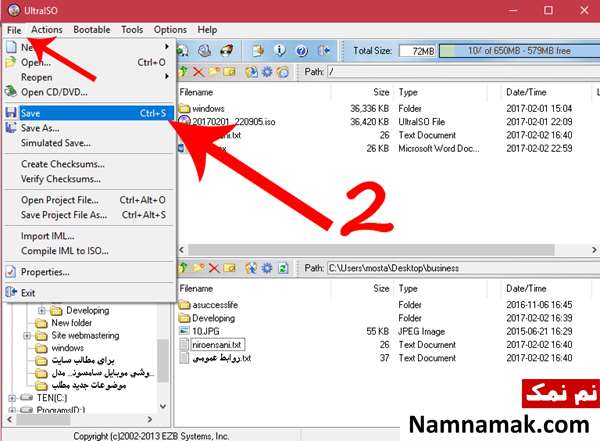Click the Properties checkmark icon

click(x=11, y=271)
